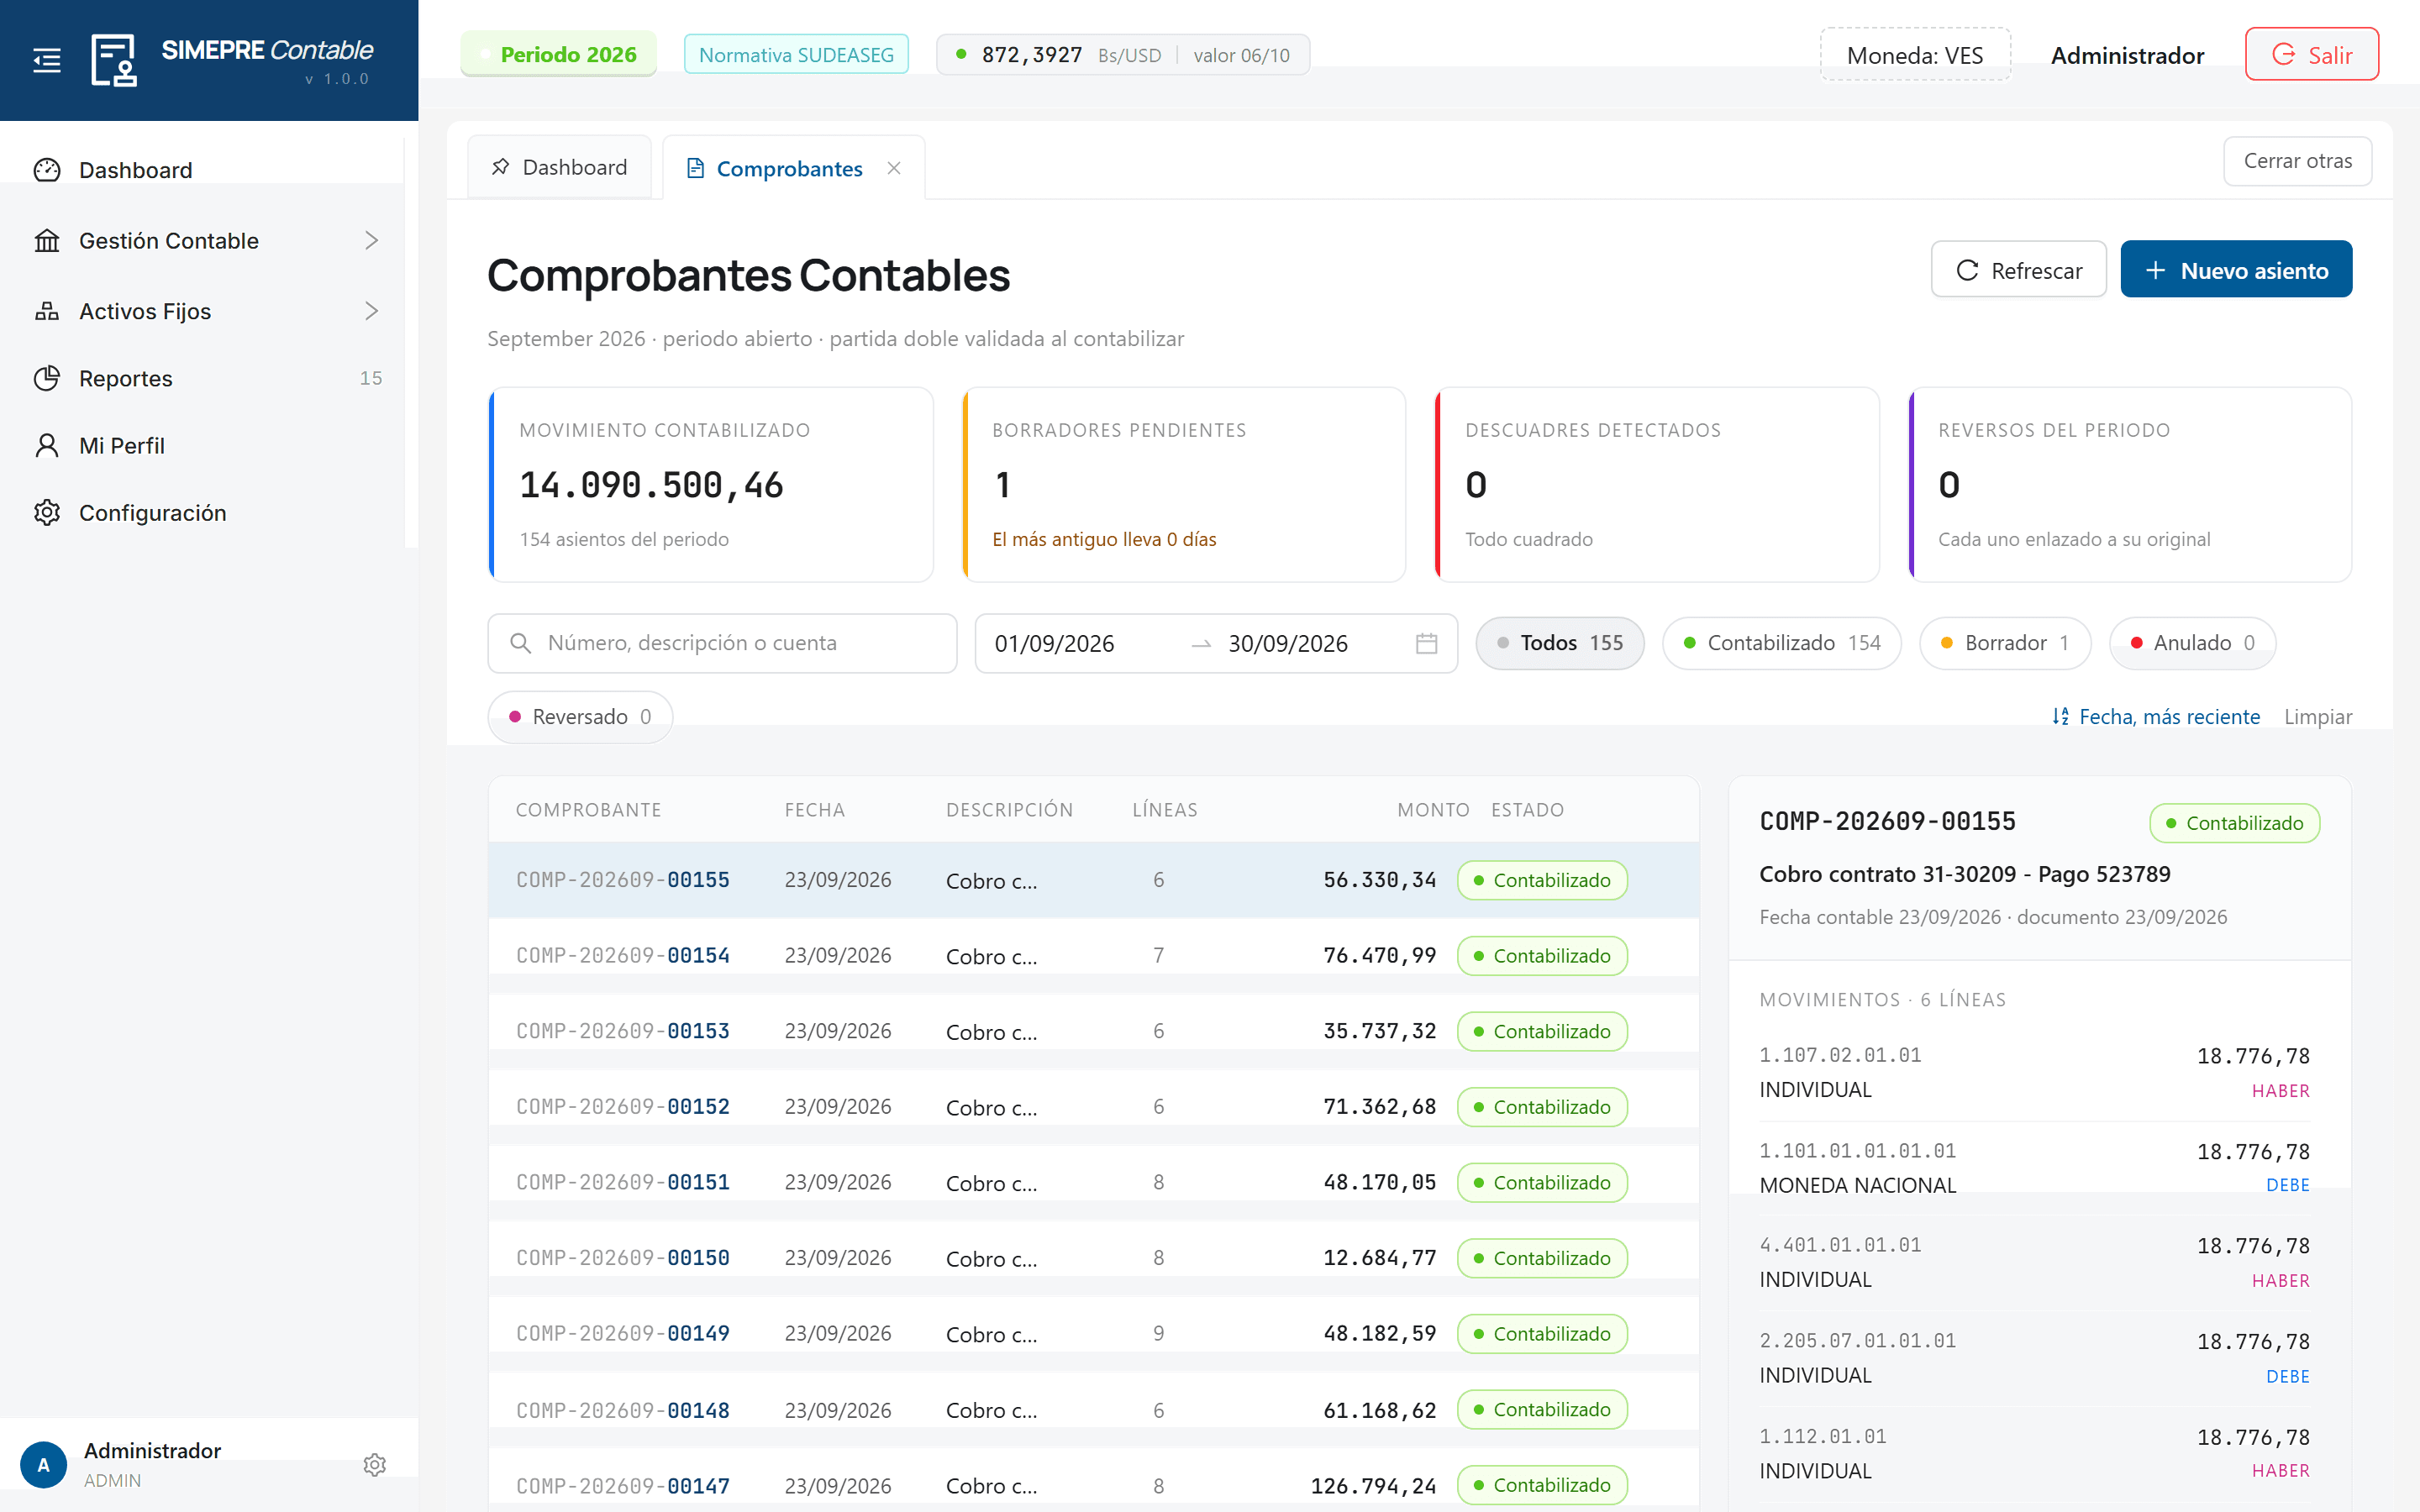Click the Refrescar button

[x=2018, y=270]
